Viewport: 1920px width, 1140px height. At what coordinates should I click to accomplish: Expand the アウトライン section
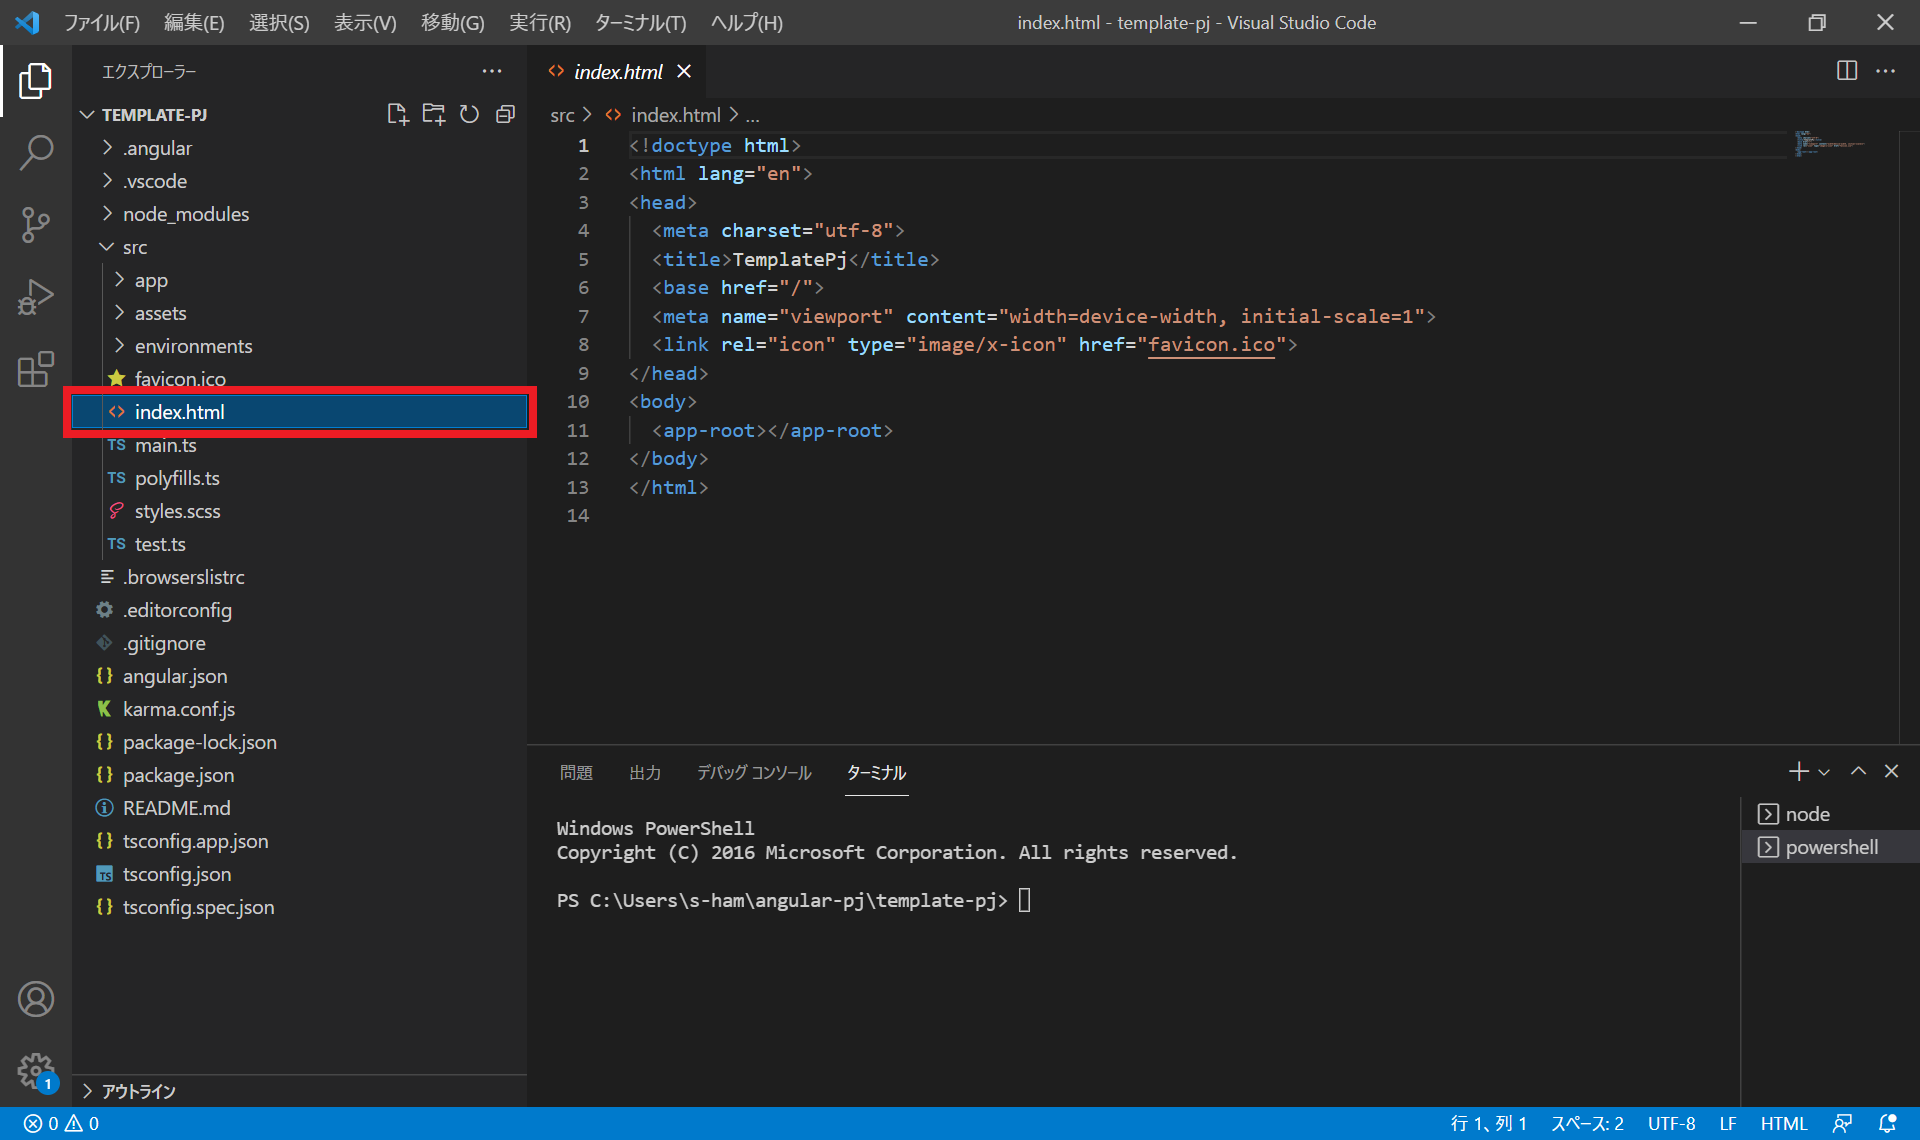(x=138, y=1091)
